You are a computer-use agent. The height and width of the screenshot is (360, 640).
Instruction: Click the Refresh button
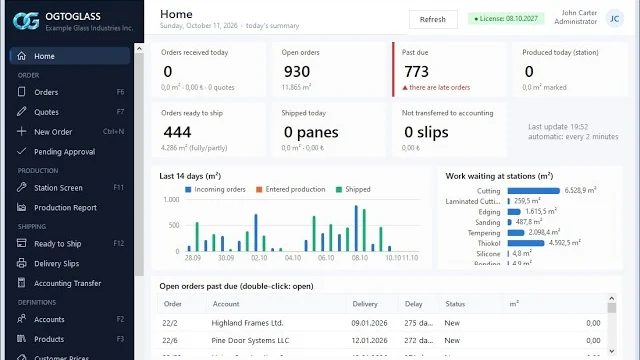[433, 19]
